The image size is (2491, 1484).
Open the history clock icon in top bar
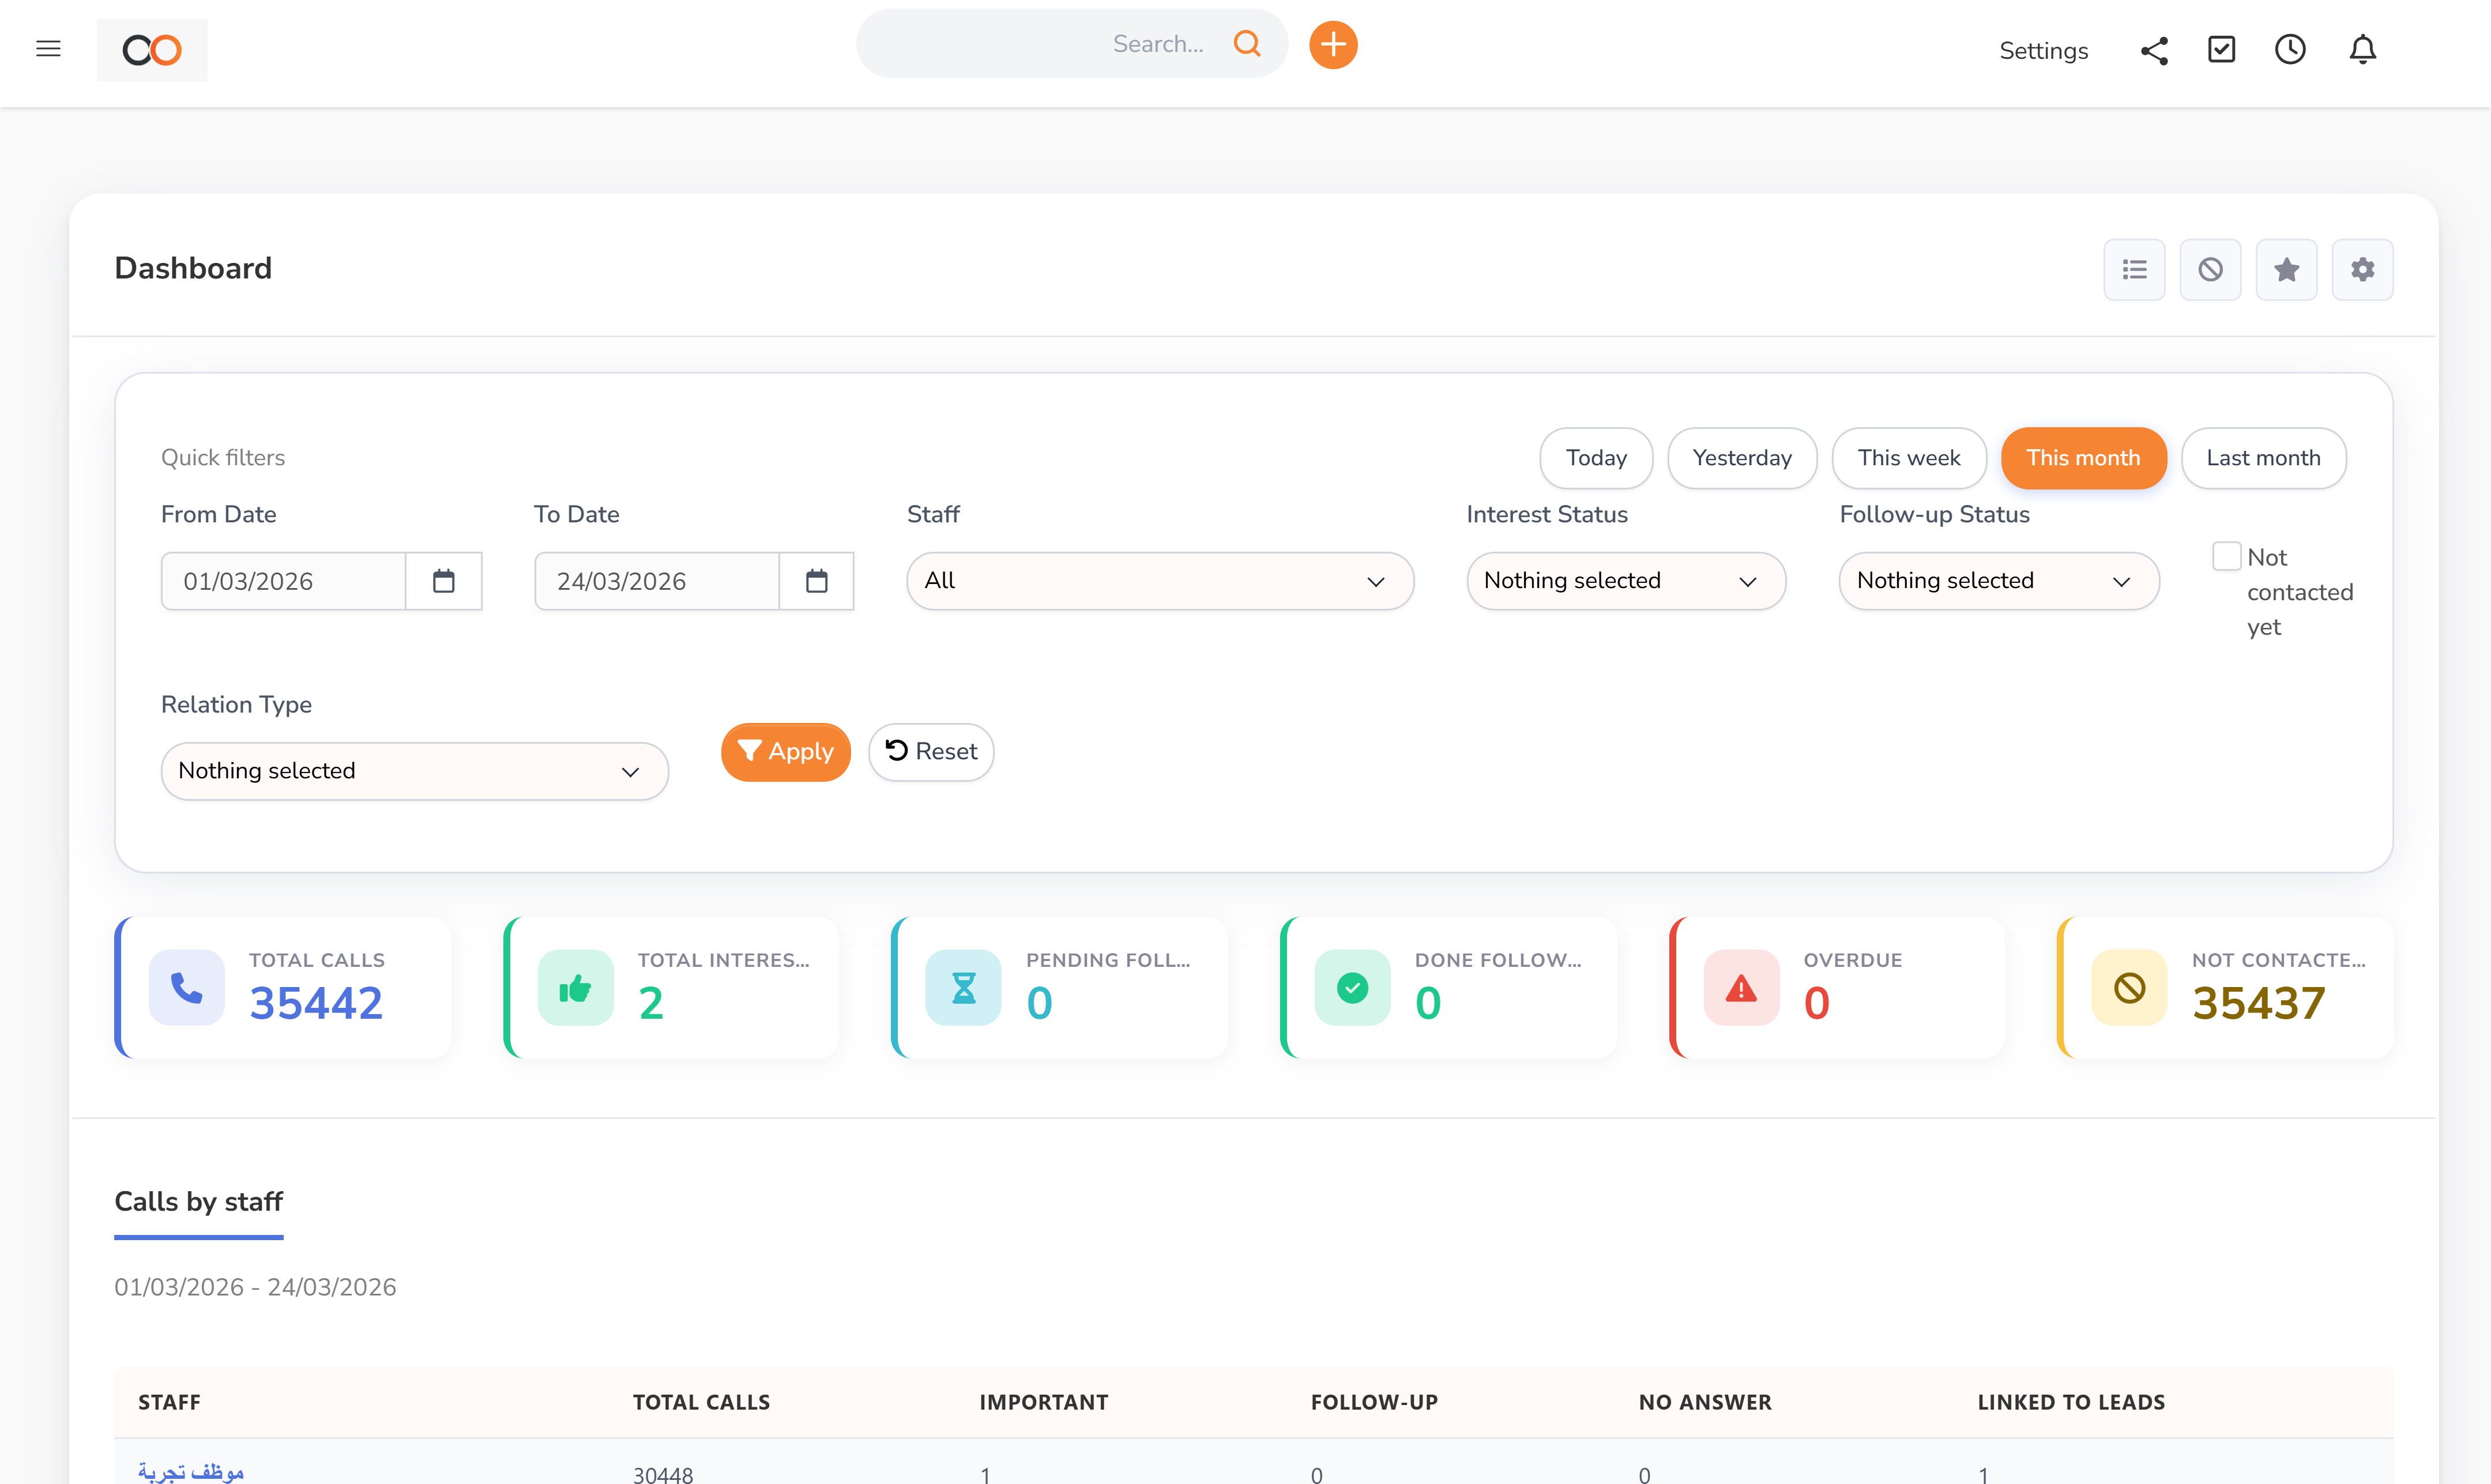pyautogui.click(x=2290, y=48)
